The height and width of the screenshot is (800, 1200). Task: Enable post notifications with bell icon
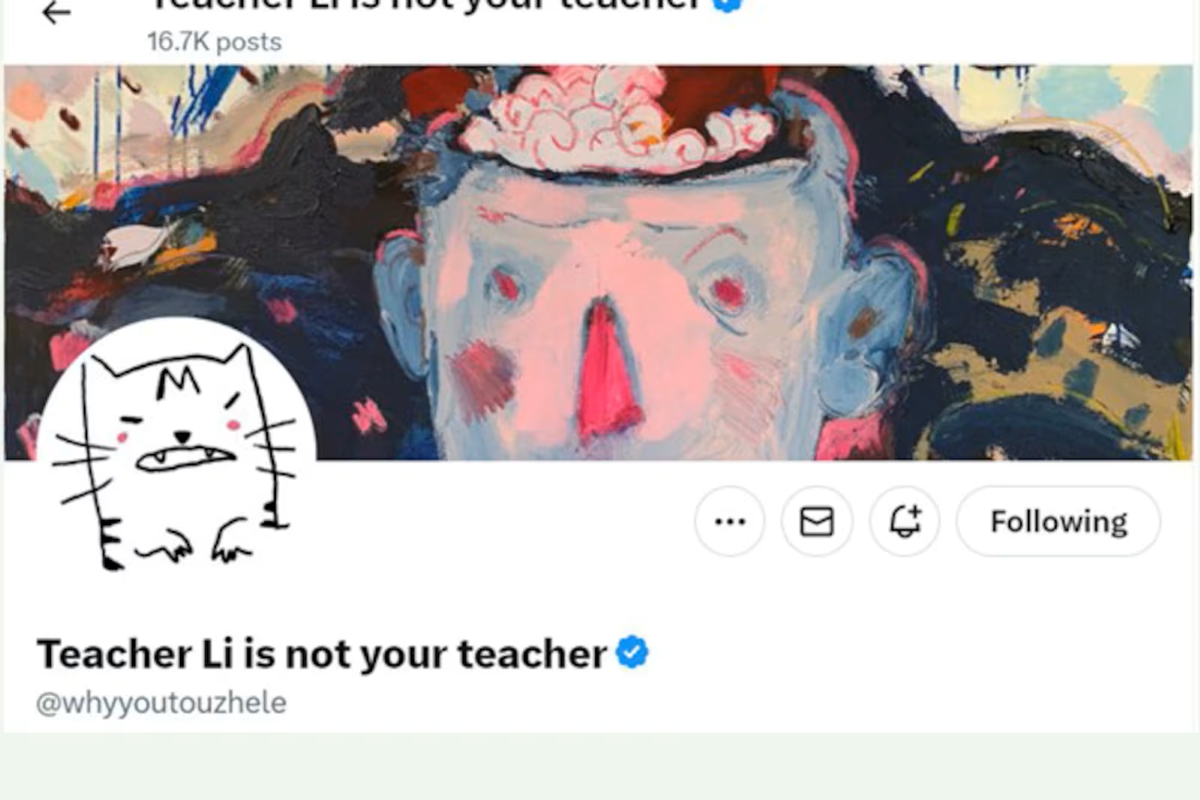pos(905,521)
